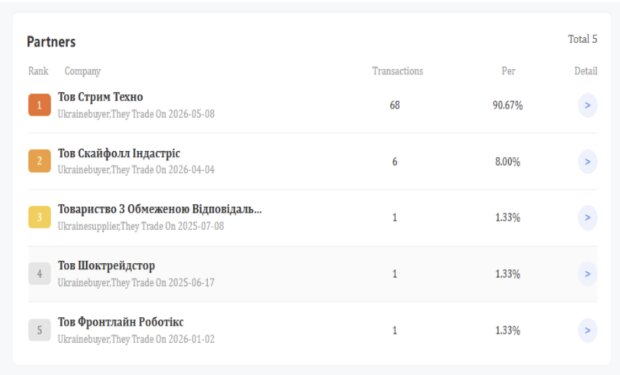The image size is (620, 375).
Task: Open detail arrow for Тов Шоктрейдстор
Action: pos(588,274)
